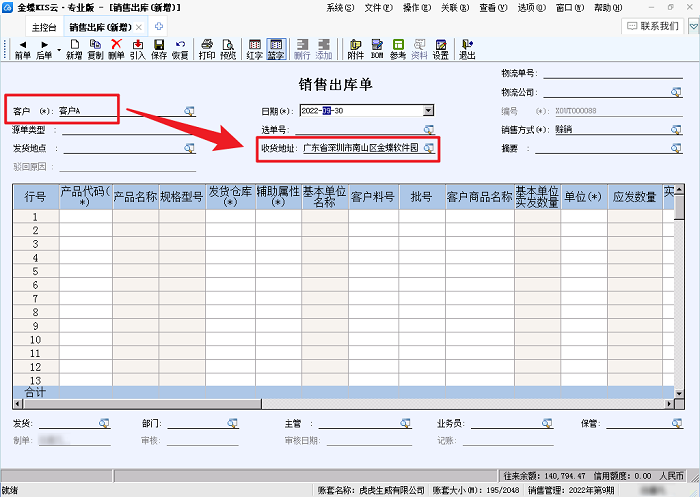Screen dimensions: 700x497
Task: Open the 文件 (File) menu
Action: [377, 7]
